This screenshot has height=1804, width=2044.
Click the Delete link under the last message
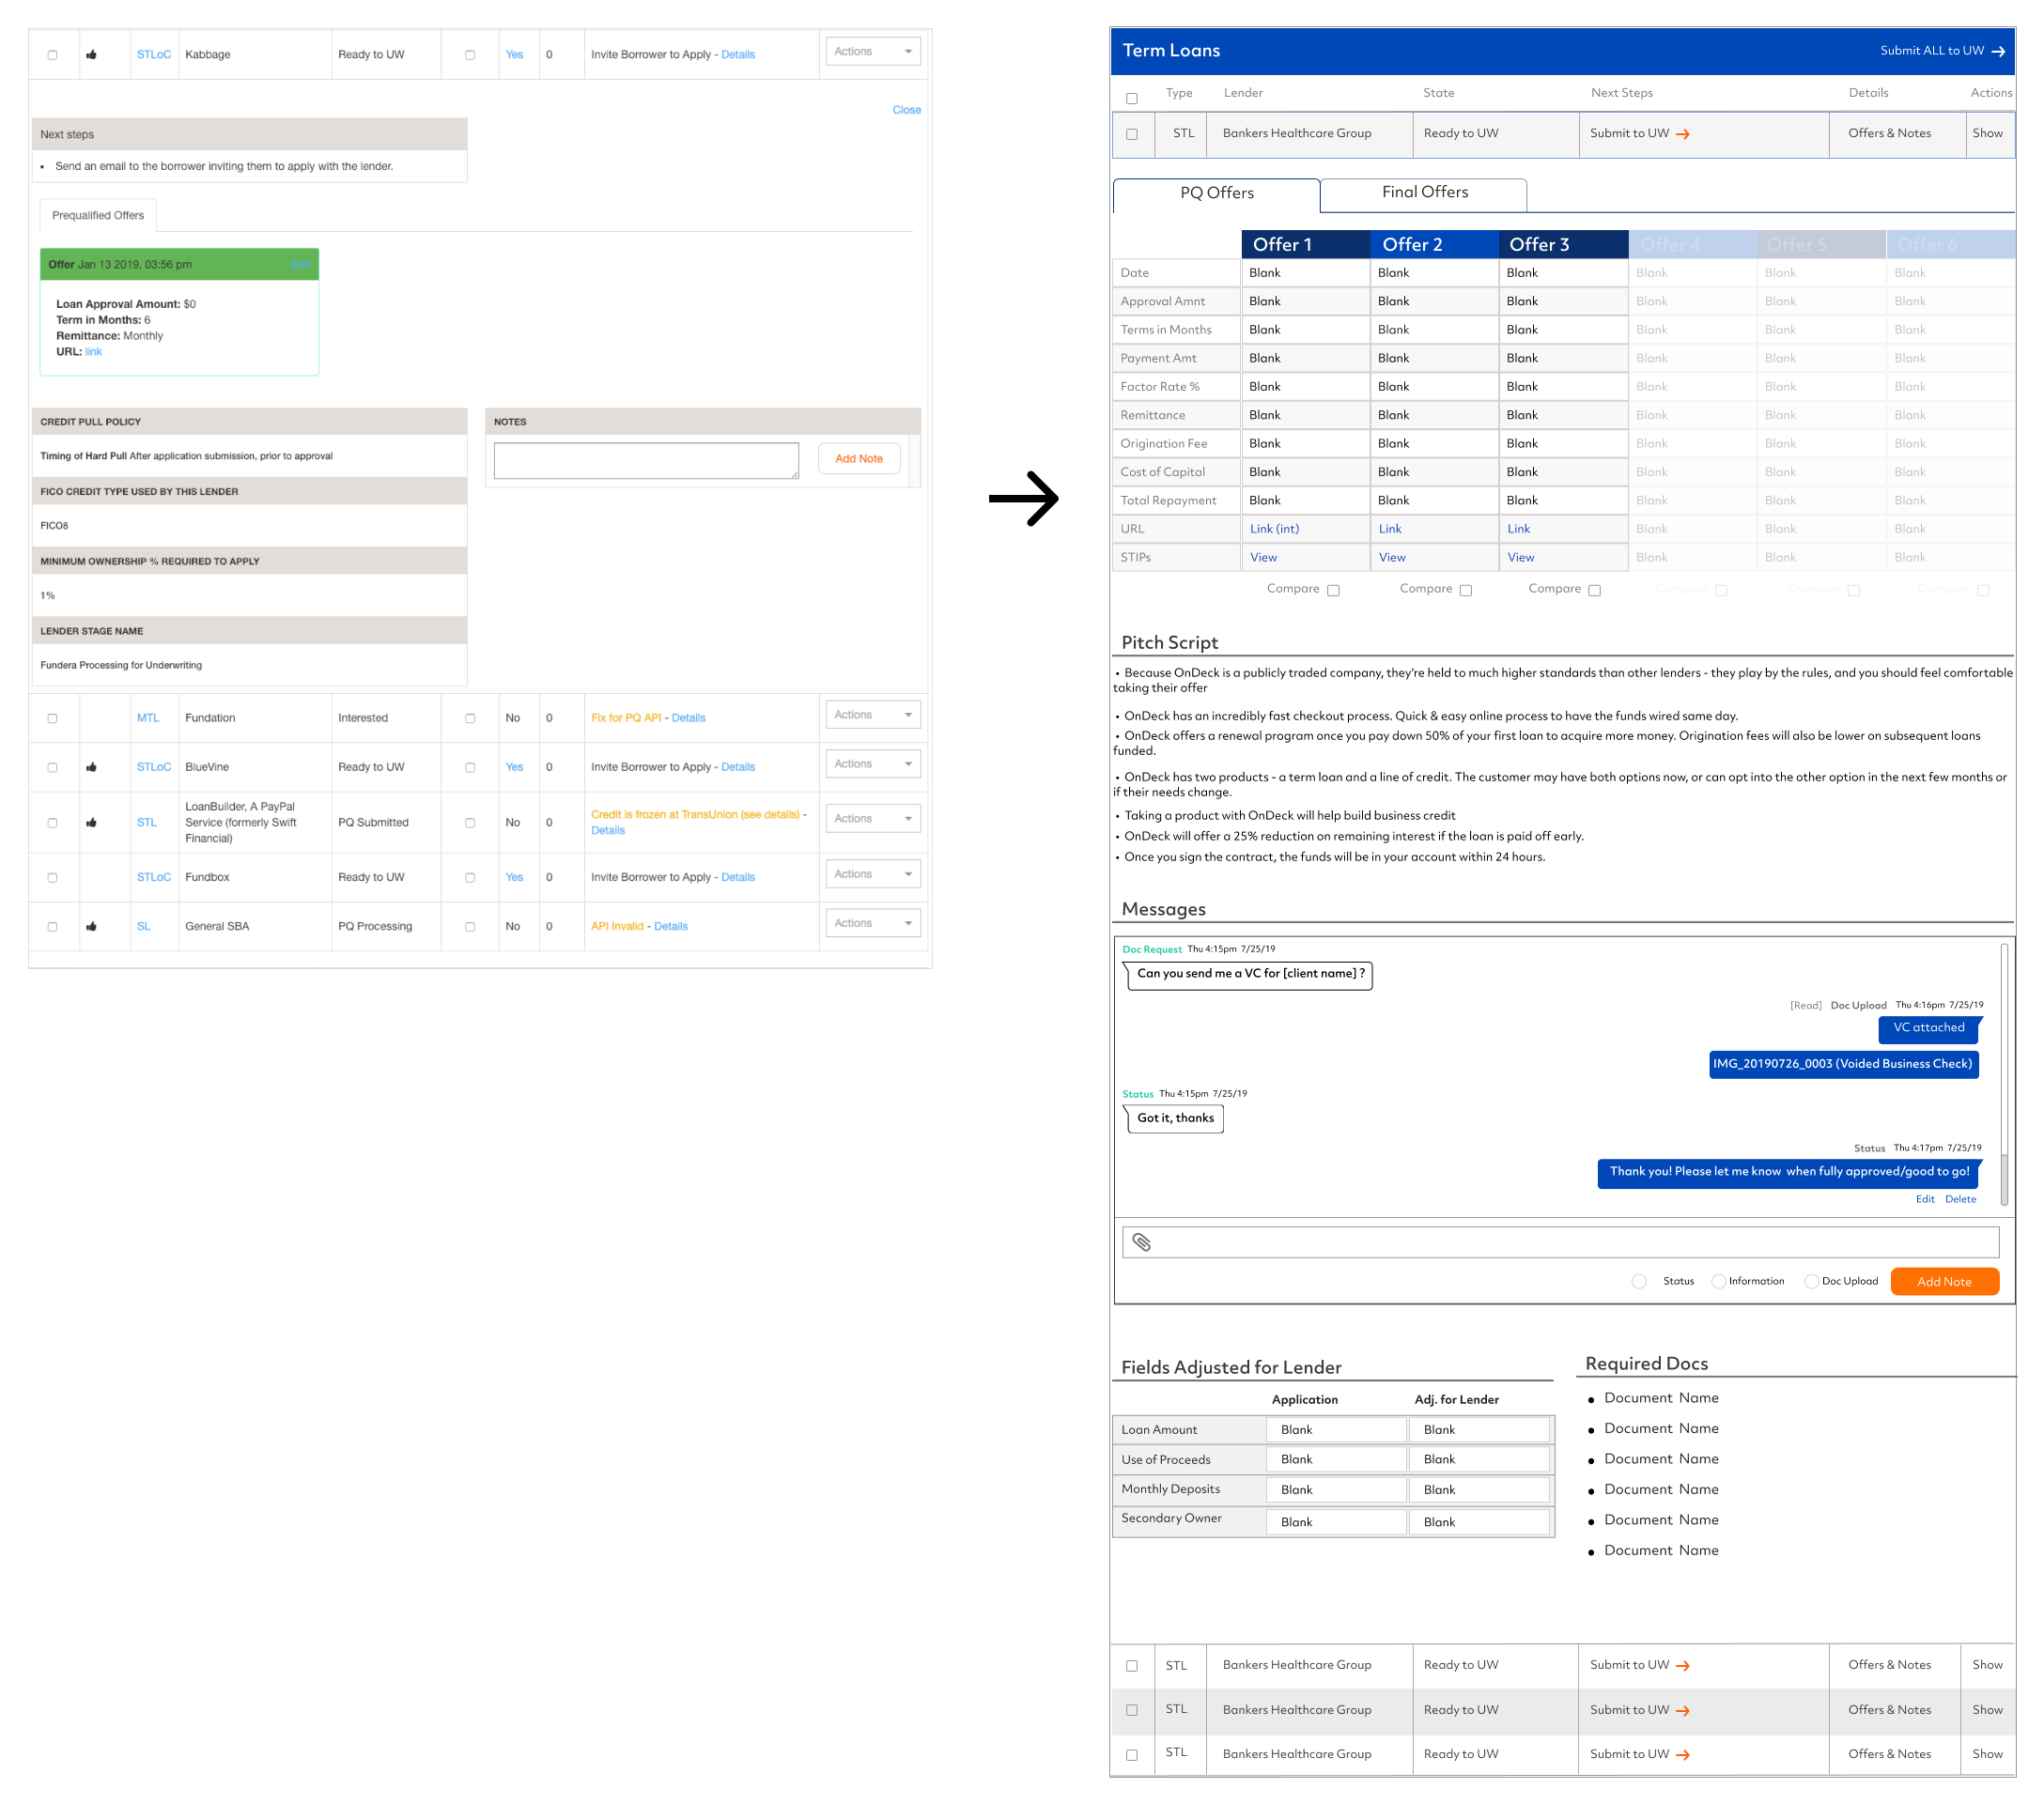pyautogui.click(x=1960, y=1199)
